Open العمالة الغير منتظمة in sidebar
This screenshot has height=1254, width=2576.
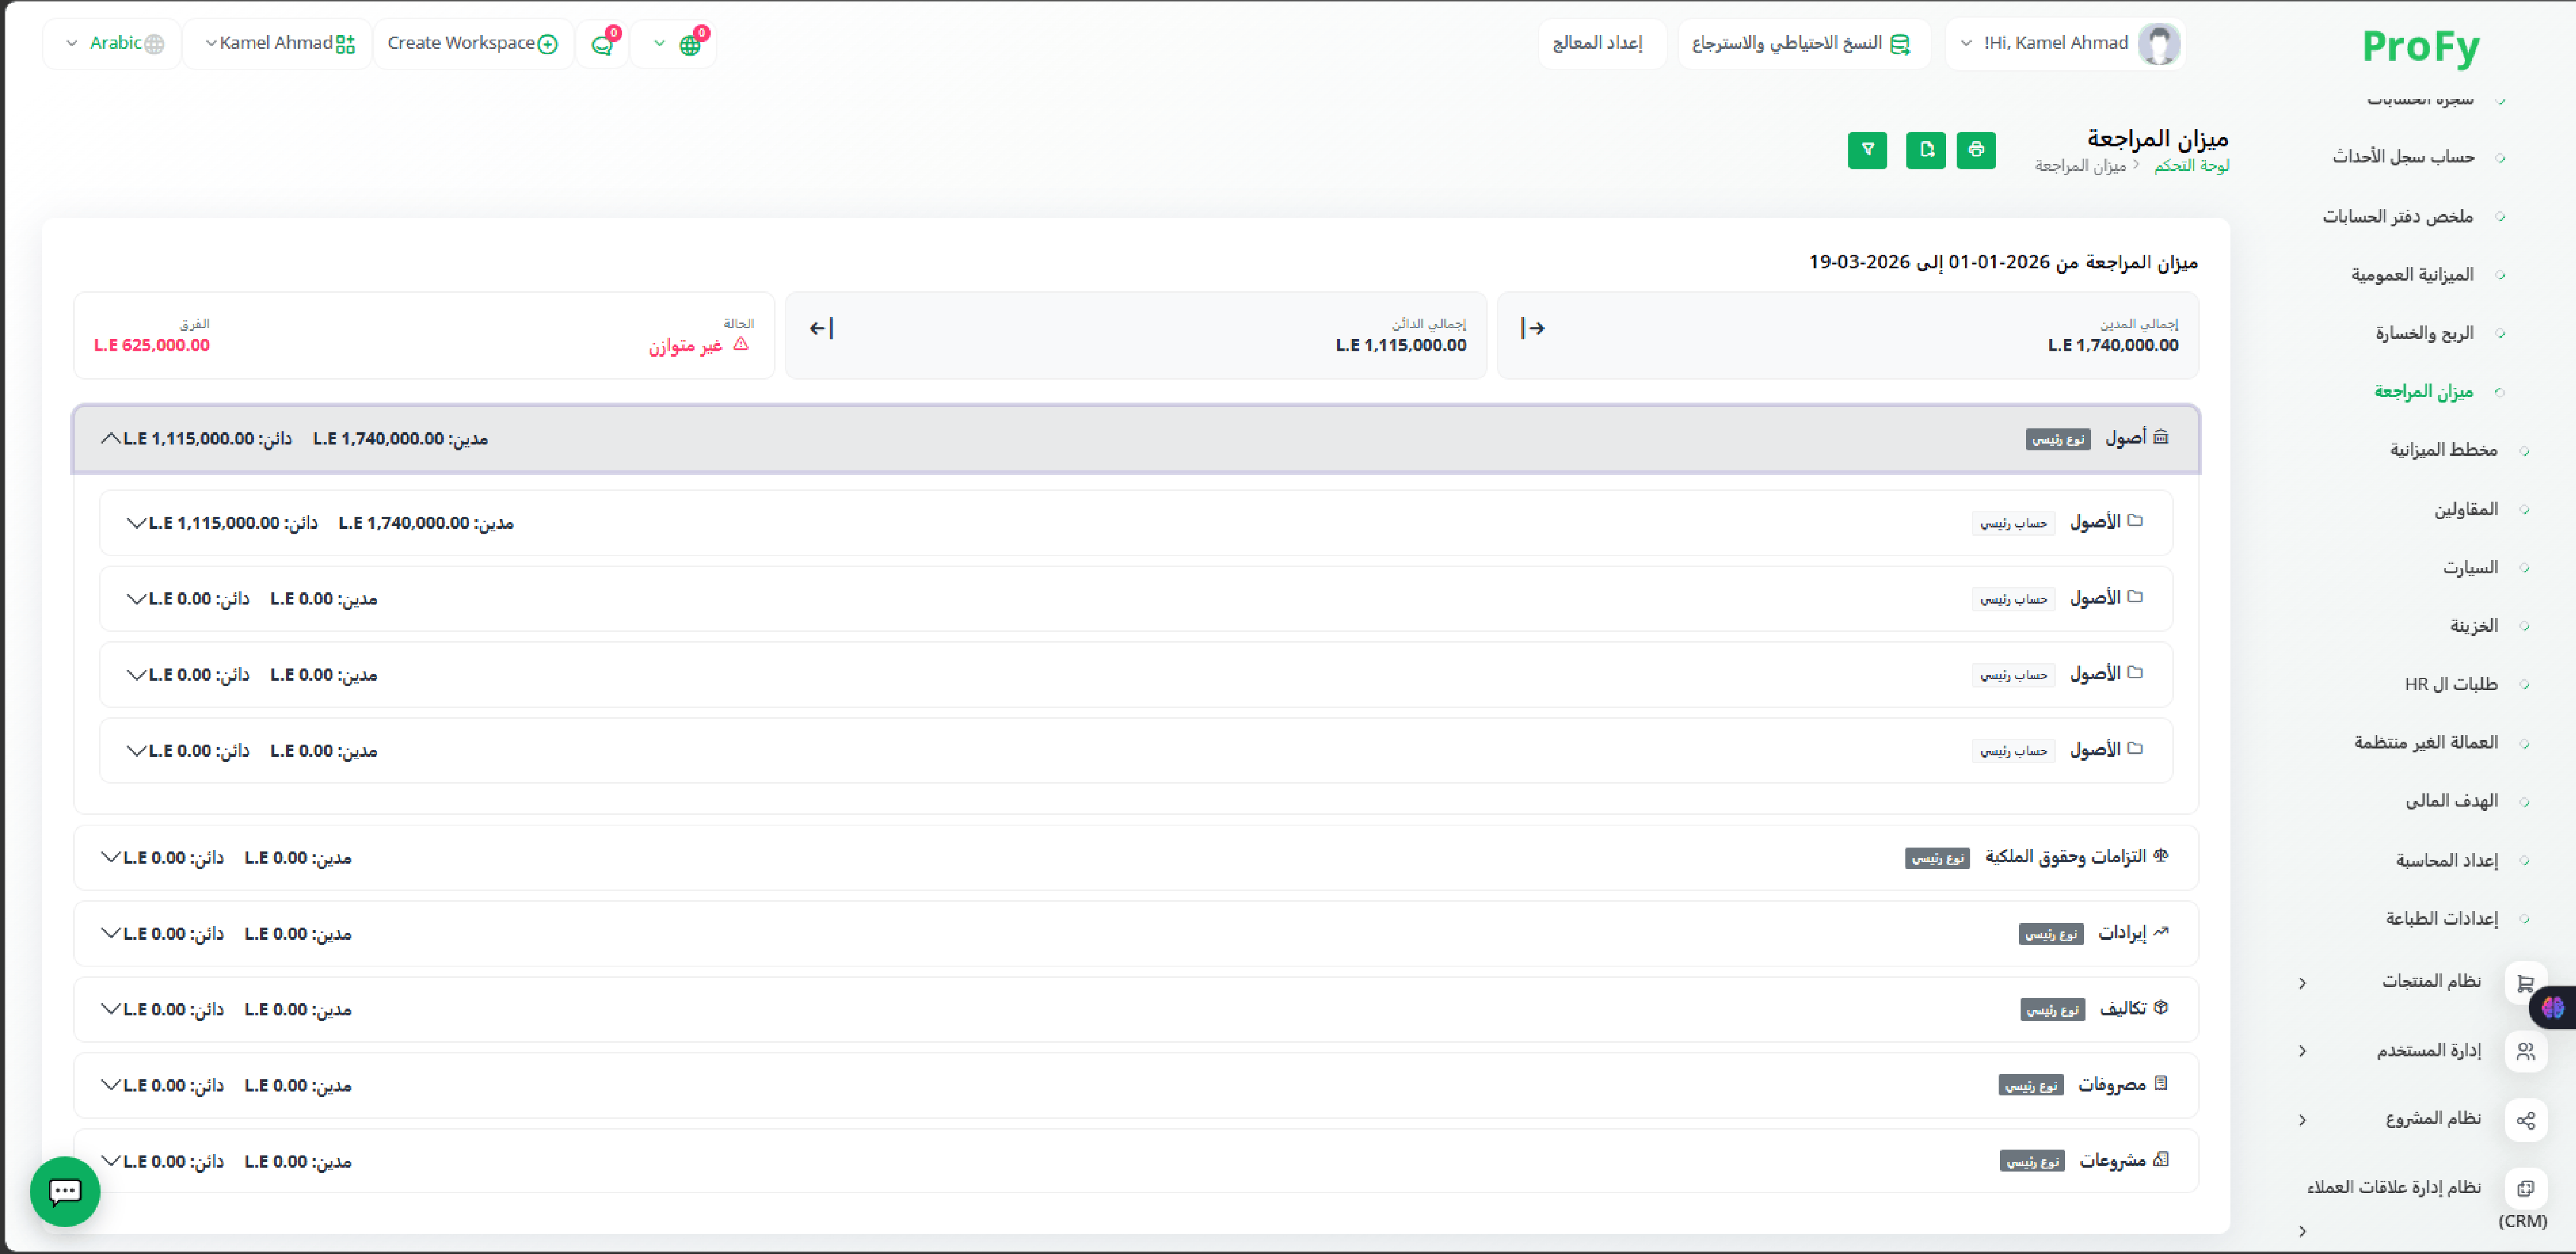(2426, 742)
